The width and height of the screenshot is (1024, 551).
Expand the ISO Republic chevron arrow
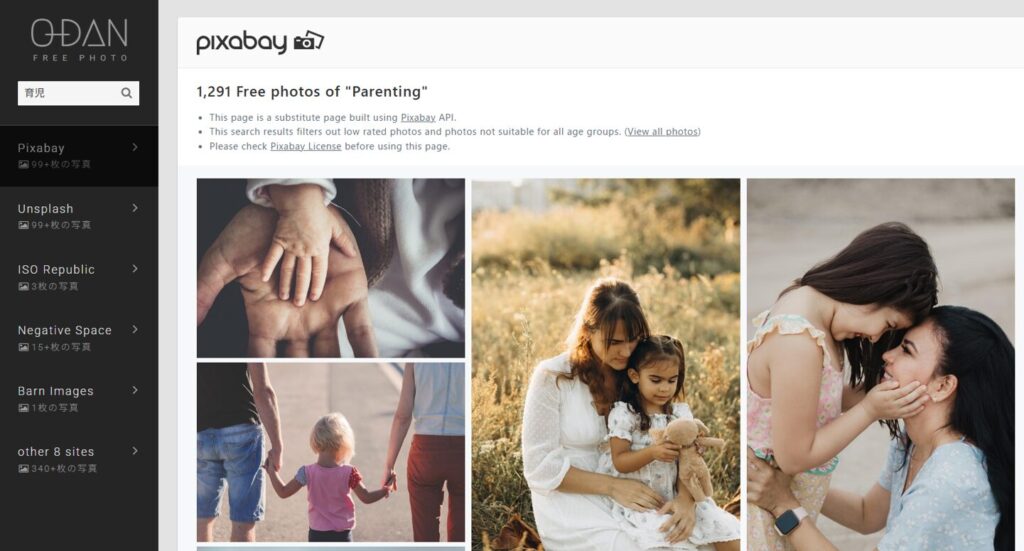coord(135,268)
